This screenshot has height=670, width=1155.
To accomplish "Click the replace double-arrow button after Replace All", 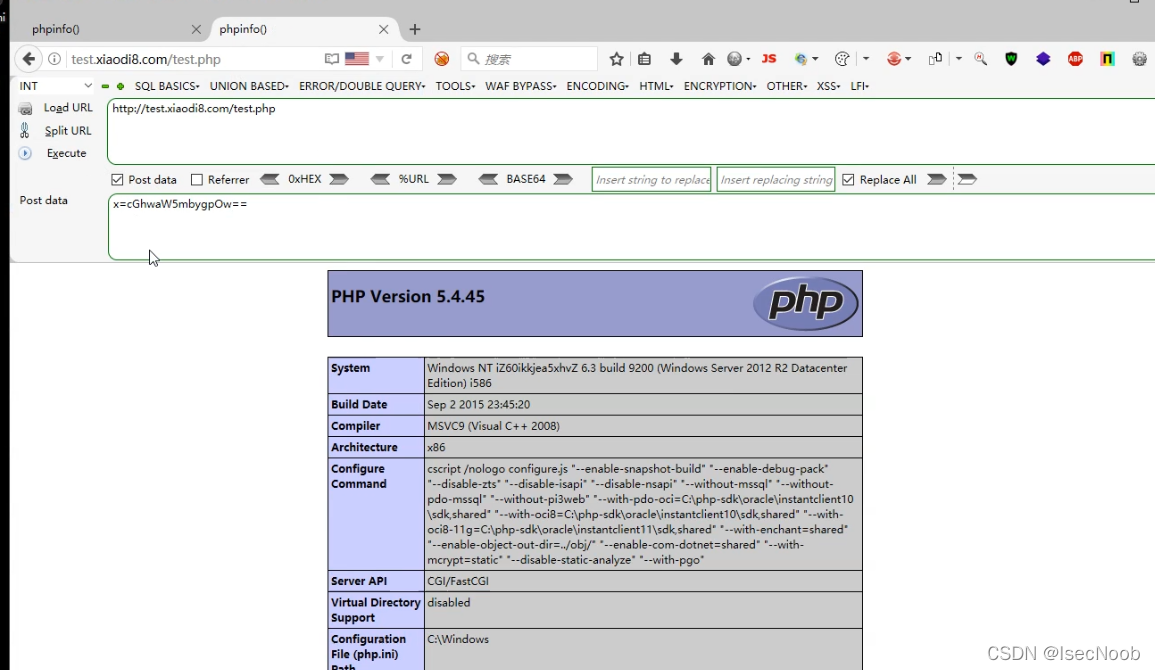I will (x=936, y=179).
